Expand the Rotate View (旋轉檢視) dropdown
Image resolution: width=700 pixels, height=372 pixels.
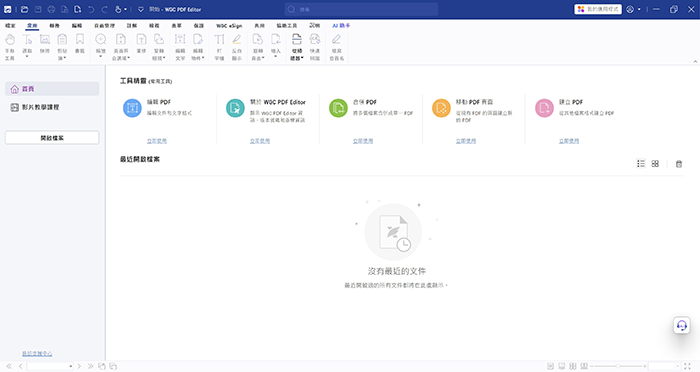pyautogui.click(x=164, y=59)
